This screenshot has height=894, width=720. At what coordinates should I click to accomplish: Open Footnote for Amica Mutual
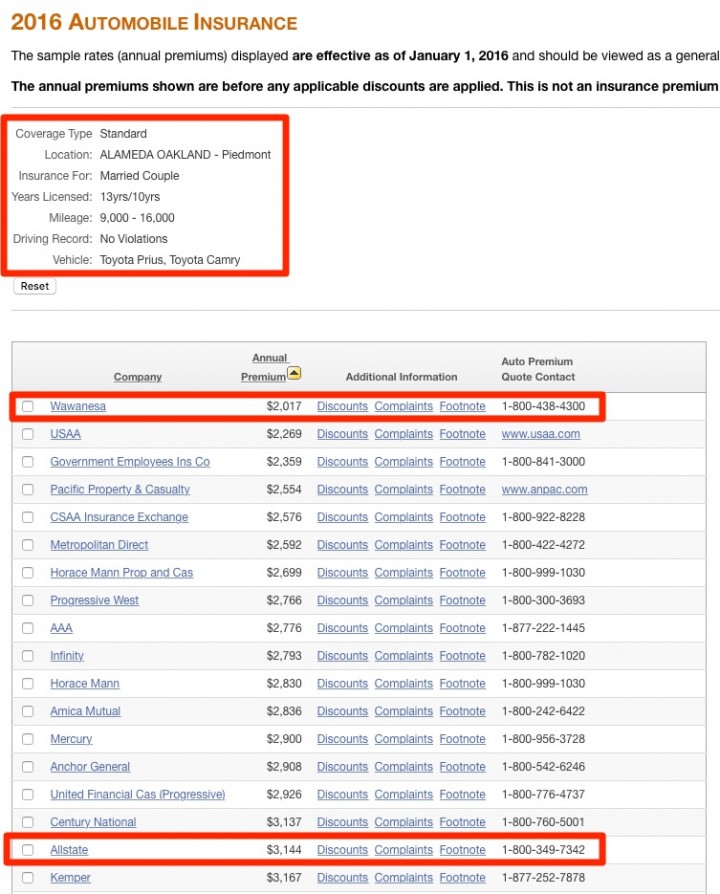[462, 711]
